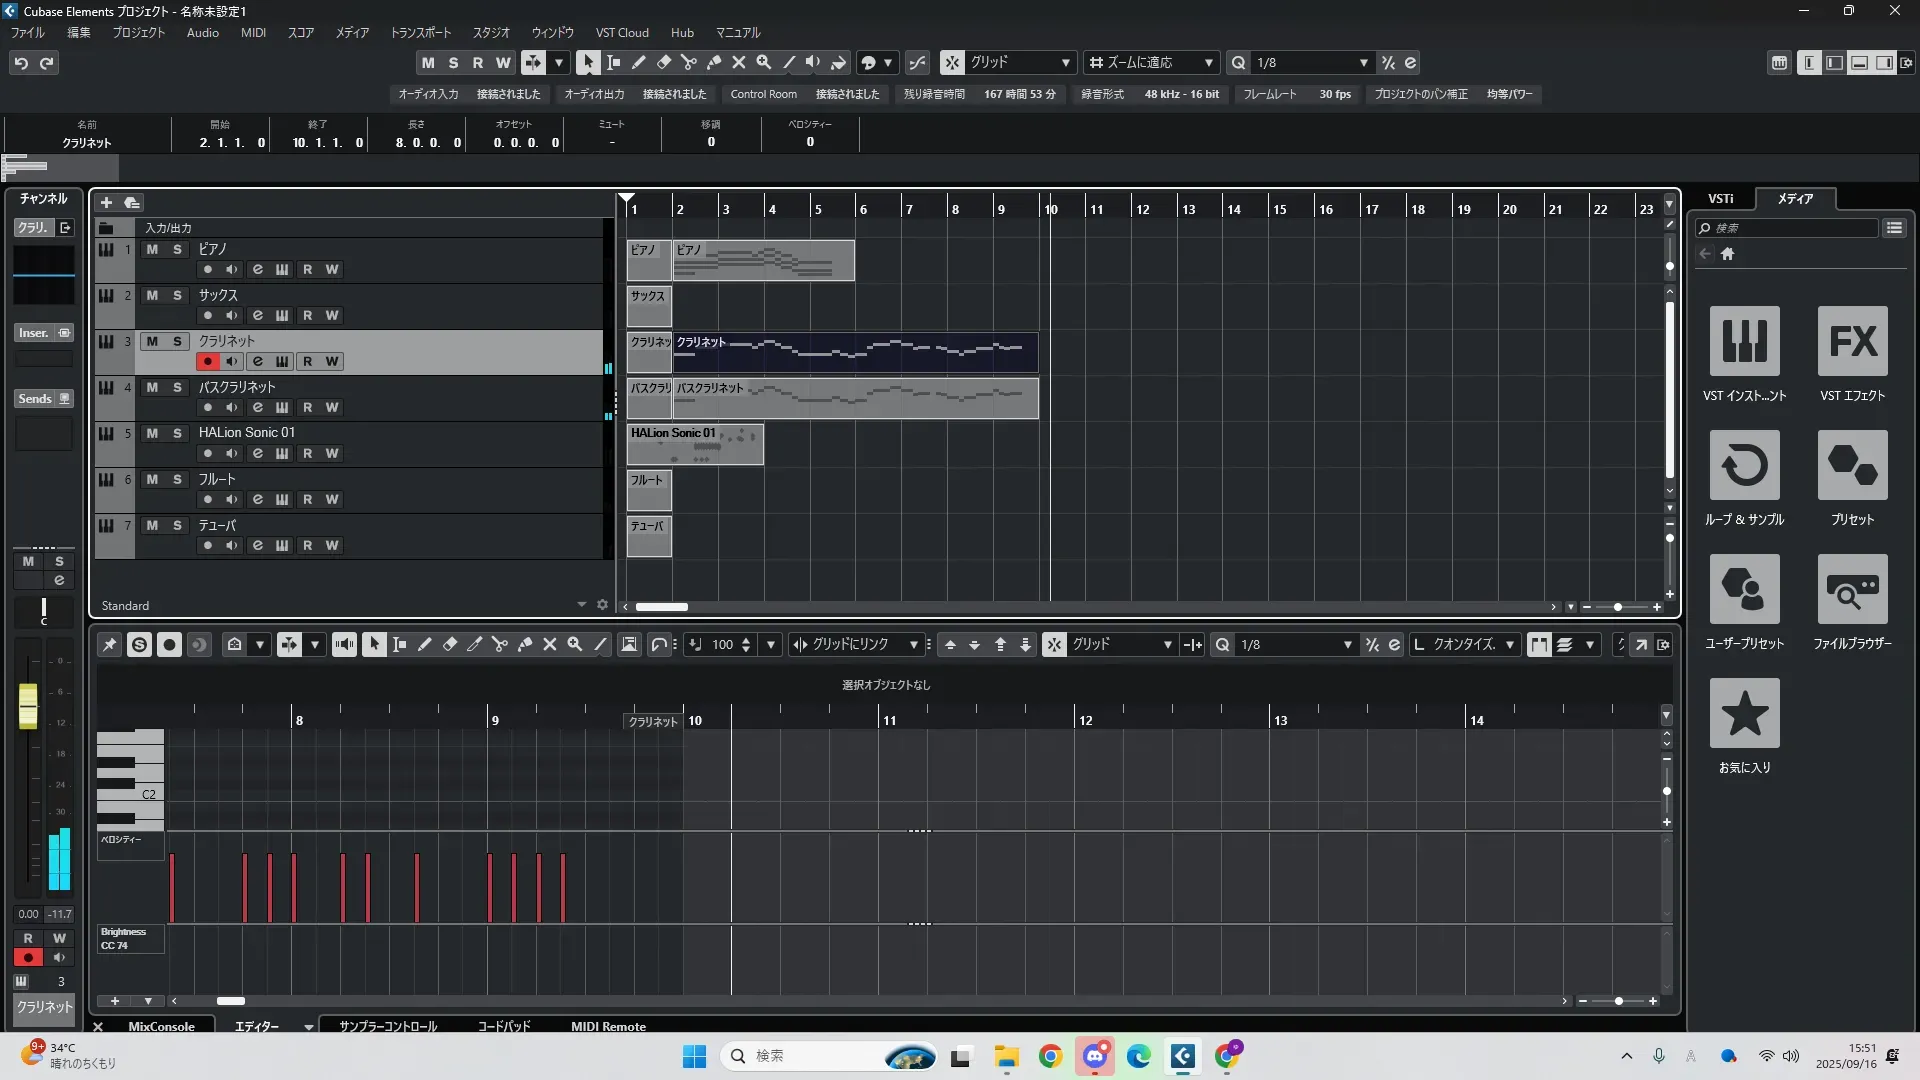
Task: Disable record enable on クラリネット track
Action: (207, 362)
